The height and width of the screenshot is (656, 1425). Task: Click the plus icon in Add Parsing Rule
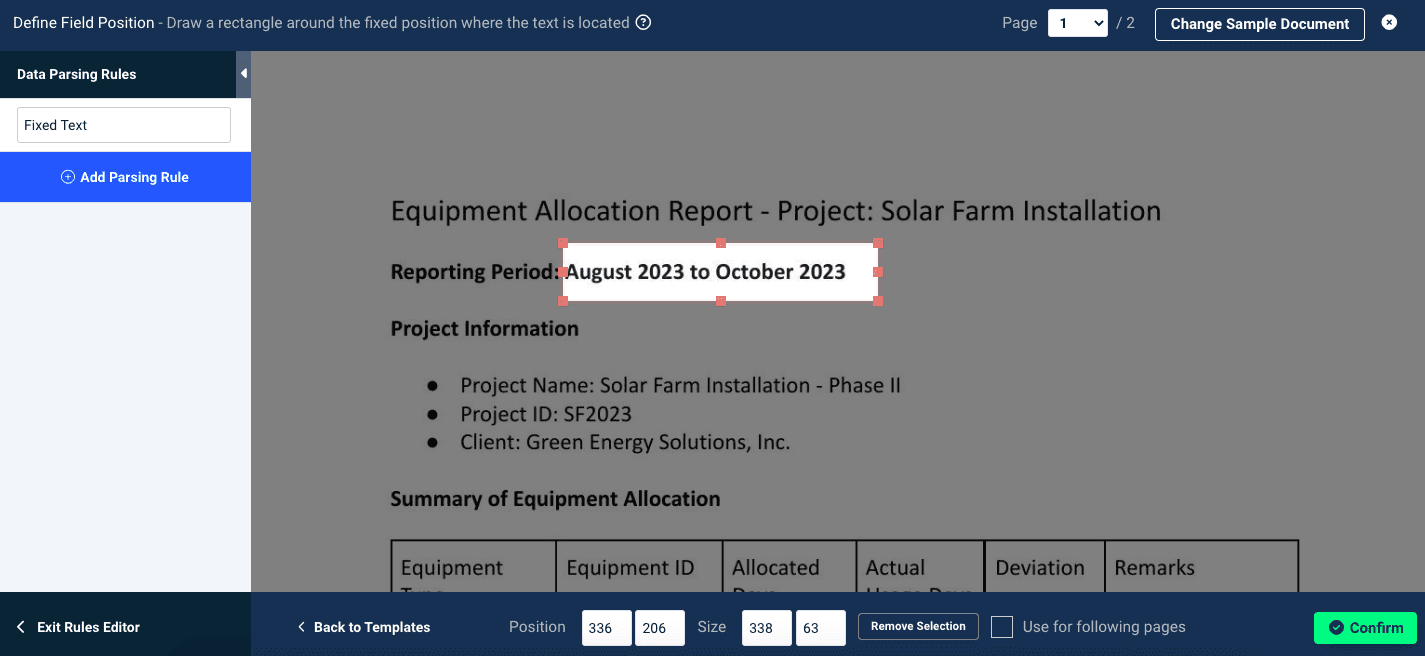(68, 177)
